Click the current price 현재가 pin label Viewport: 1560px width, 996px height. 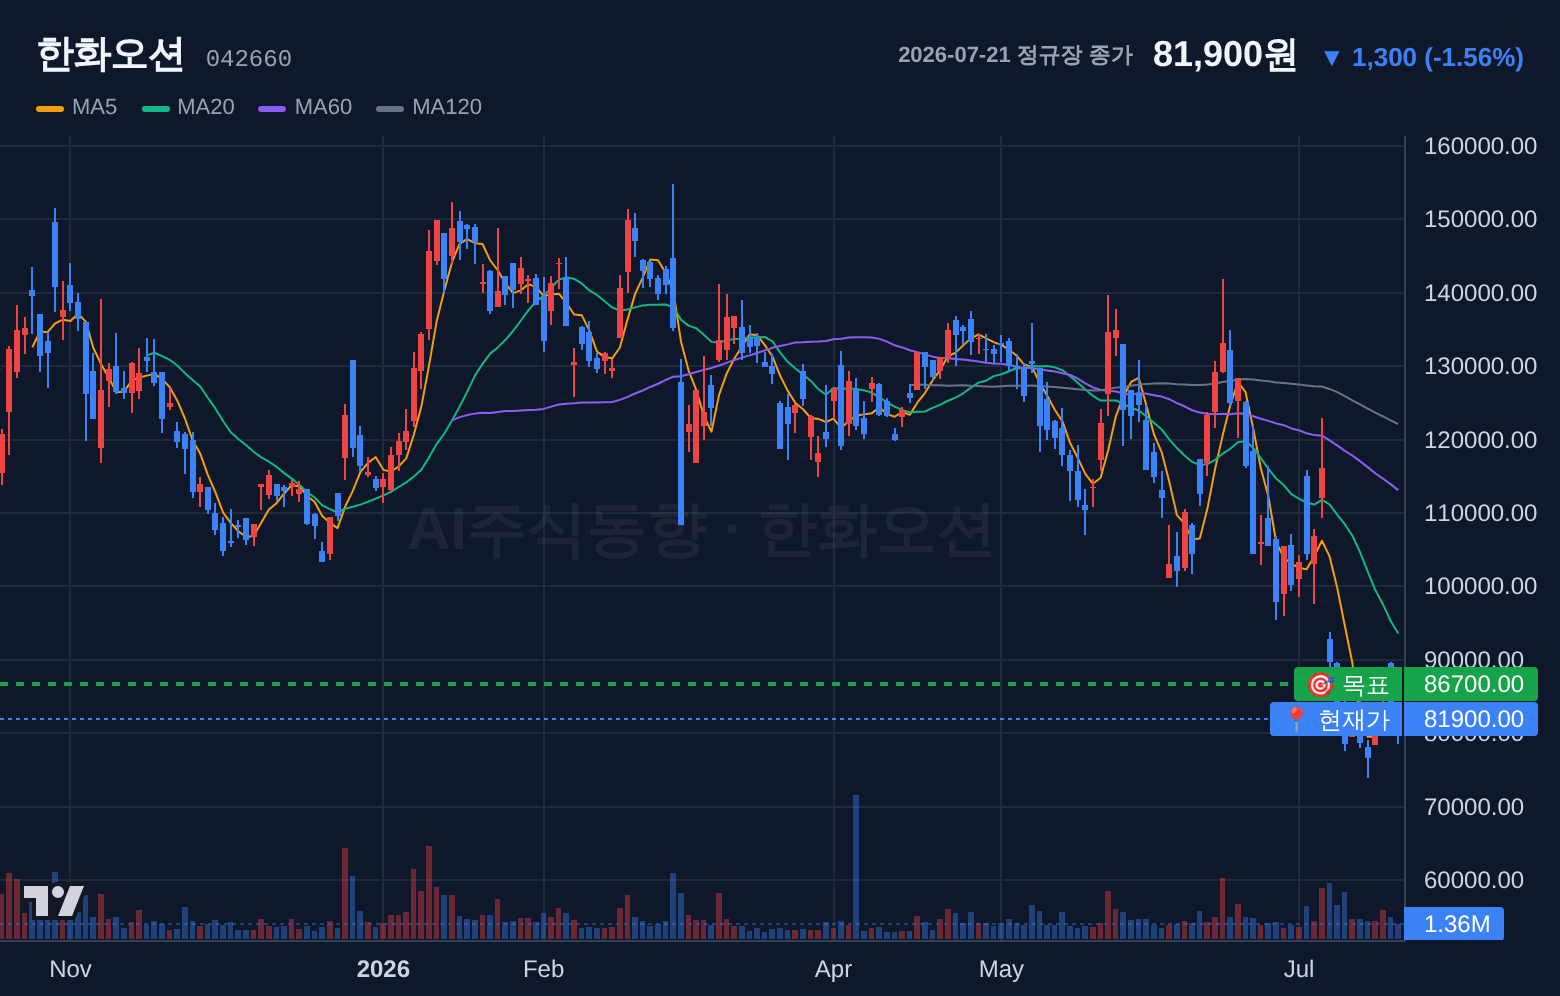click(x=1336, y=719)
